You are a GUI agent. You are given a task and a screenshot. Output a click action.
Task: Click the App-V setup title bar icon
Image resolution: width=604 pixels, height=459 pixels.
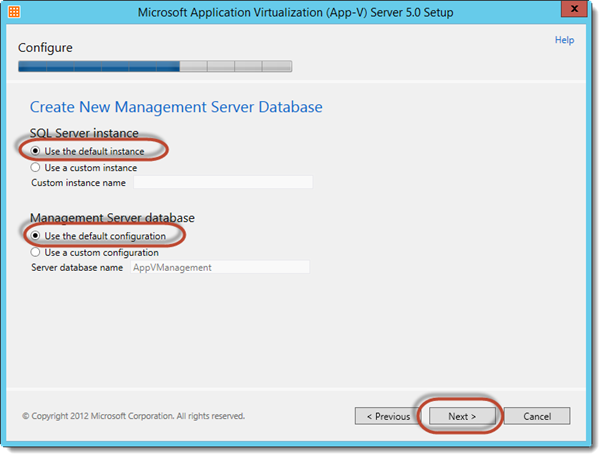click(x=14, y=12)
